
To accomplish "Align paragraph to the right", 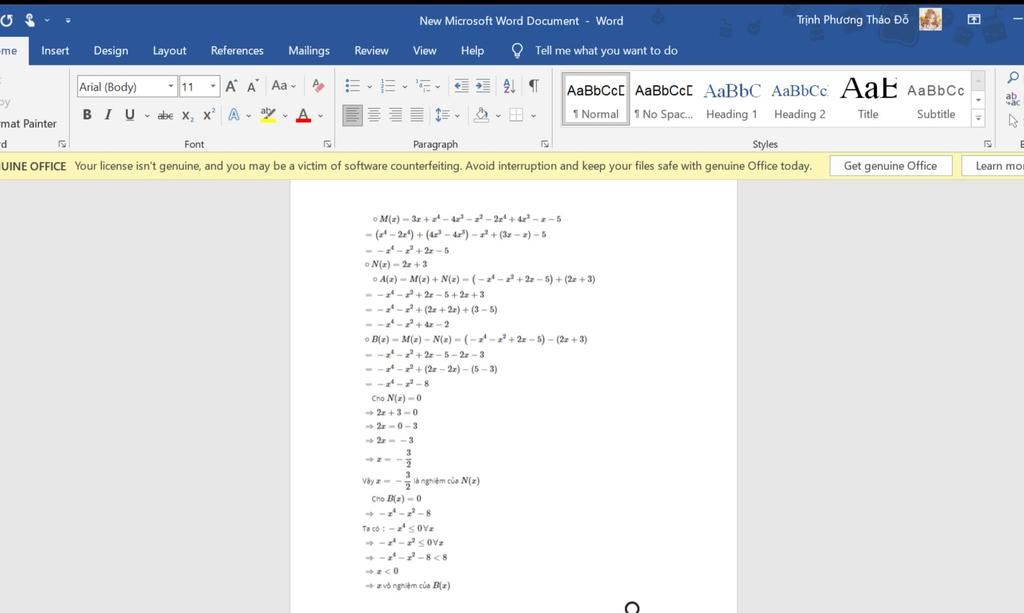I will coord(395,115).
